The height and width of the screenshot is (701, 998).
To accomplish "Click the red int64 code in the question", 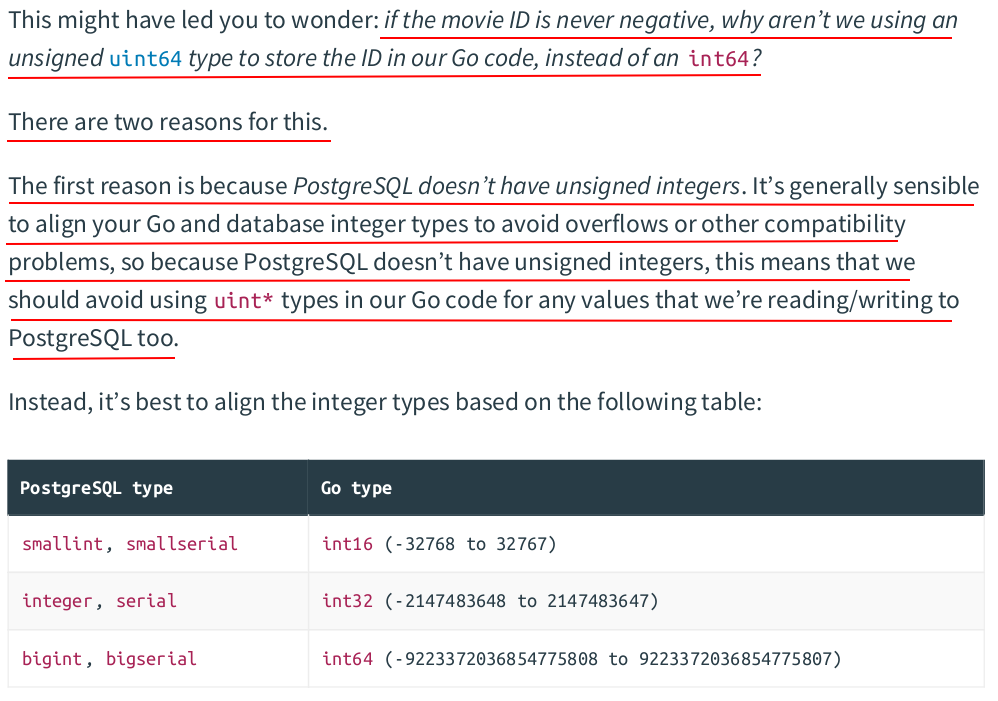I will tap(719, 59).
